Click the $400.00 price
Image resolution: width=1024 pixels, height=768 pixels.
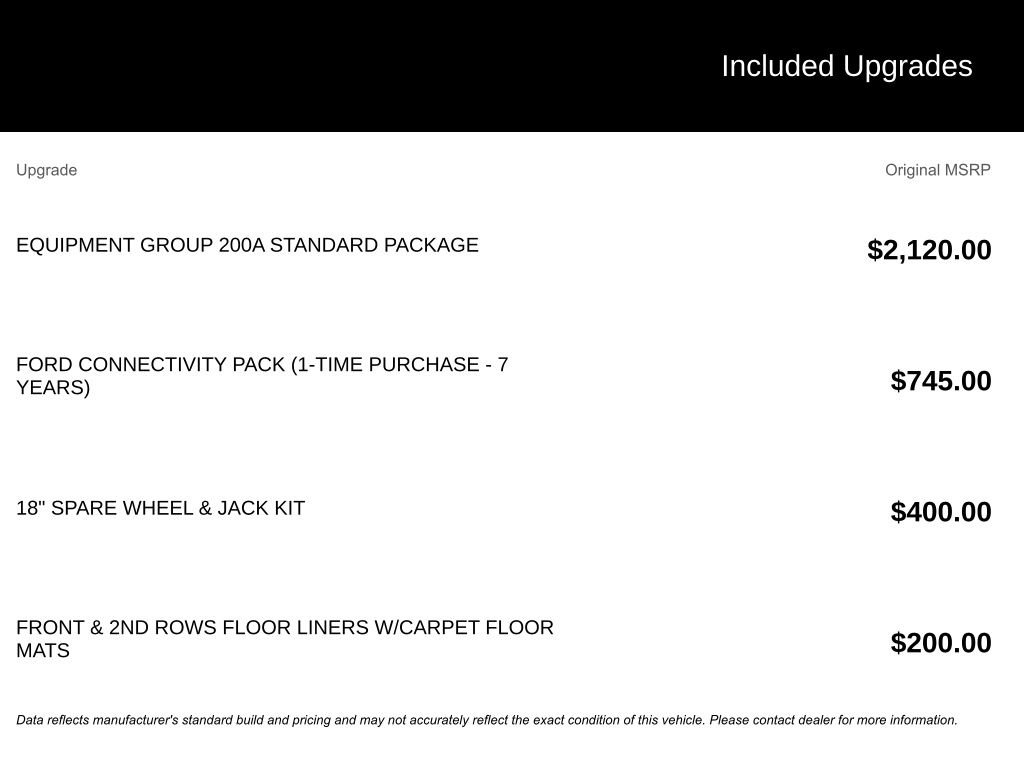[x=941, y=512]
